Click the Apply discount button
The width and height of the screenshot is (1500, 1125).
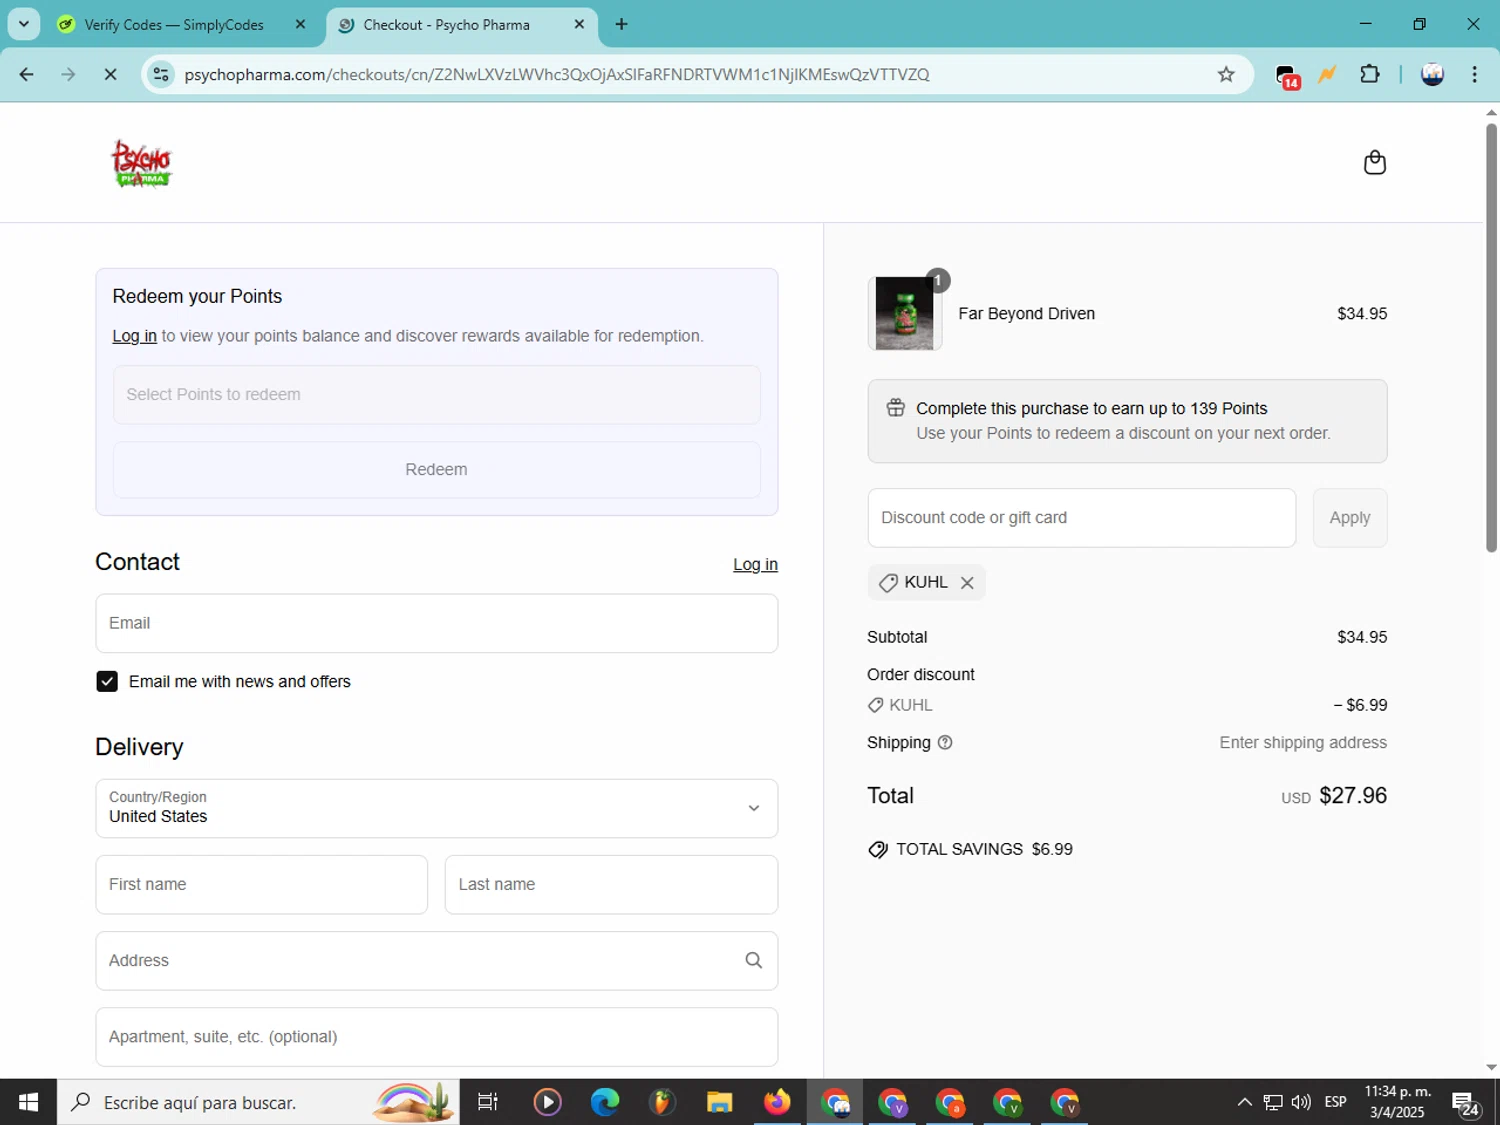coord(1350,518)
